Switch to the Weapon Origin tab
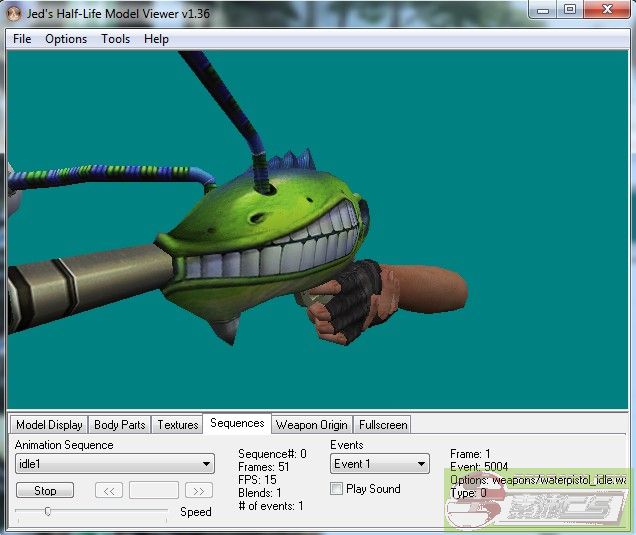The width and height of the screenshot is (636, 535). pos(312,425)
